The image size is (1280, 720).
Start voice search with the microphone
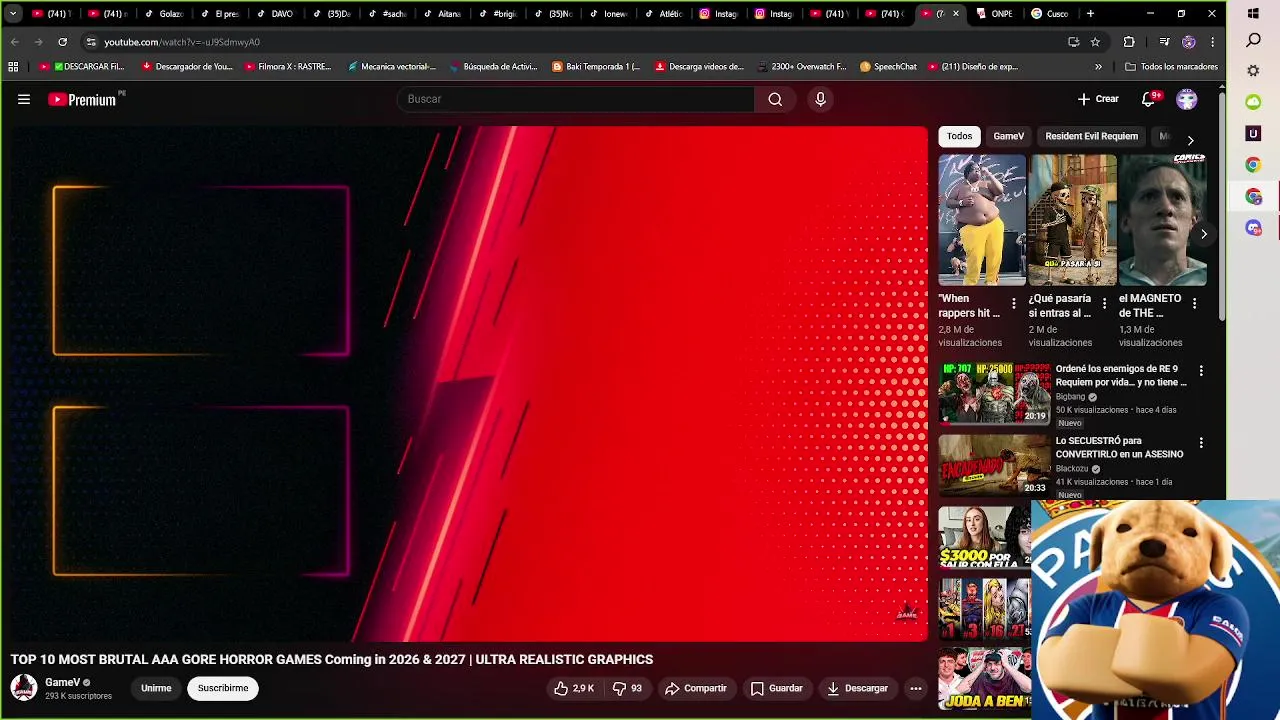coord(820,99)
